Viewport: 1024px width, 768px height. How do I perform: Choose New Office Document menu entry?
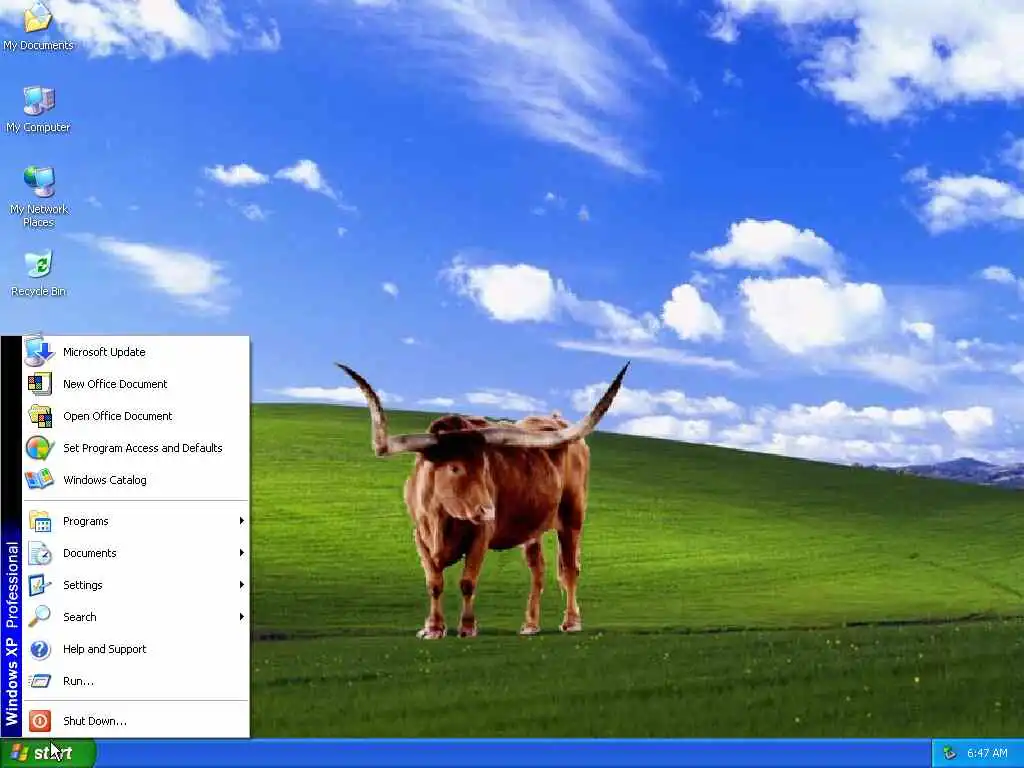coord(136,383)
